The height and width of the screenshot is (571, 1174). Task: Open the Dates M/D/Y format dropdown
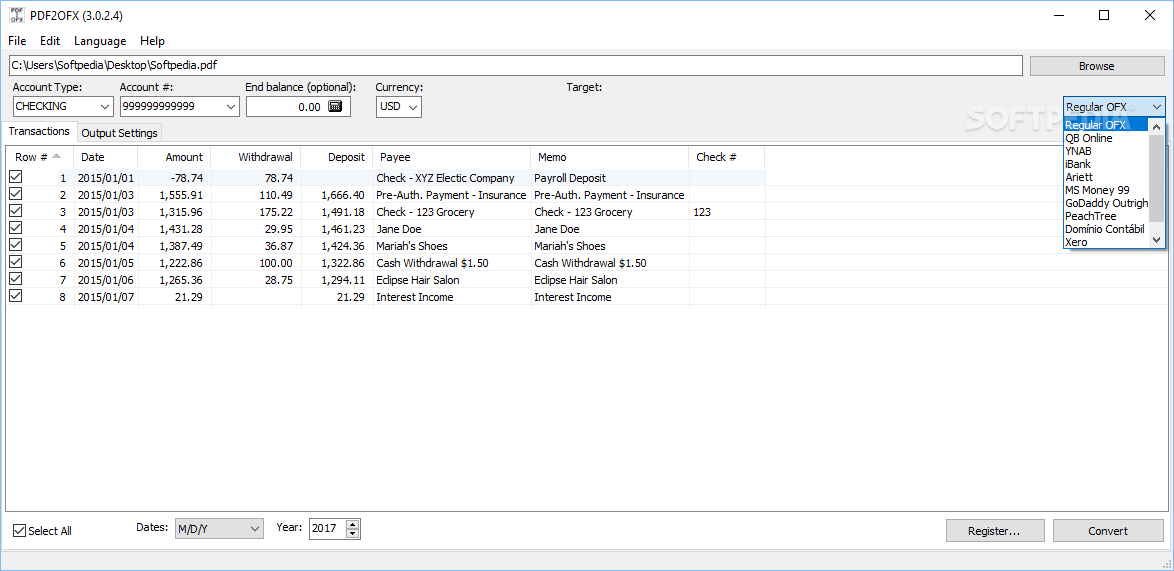pyautogui.click(x=219, y=528)
